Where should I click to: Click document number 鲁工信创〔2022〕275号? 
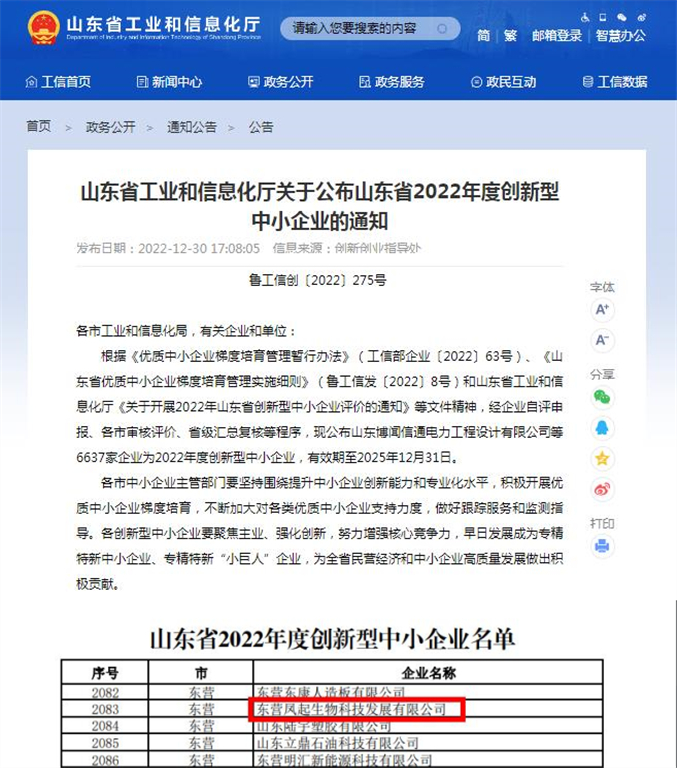[318, 280]
